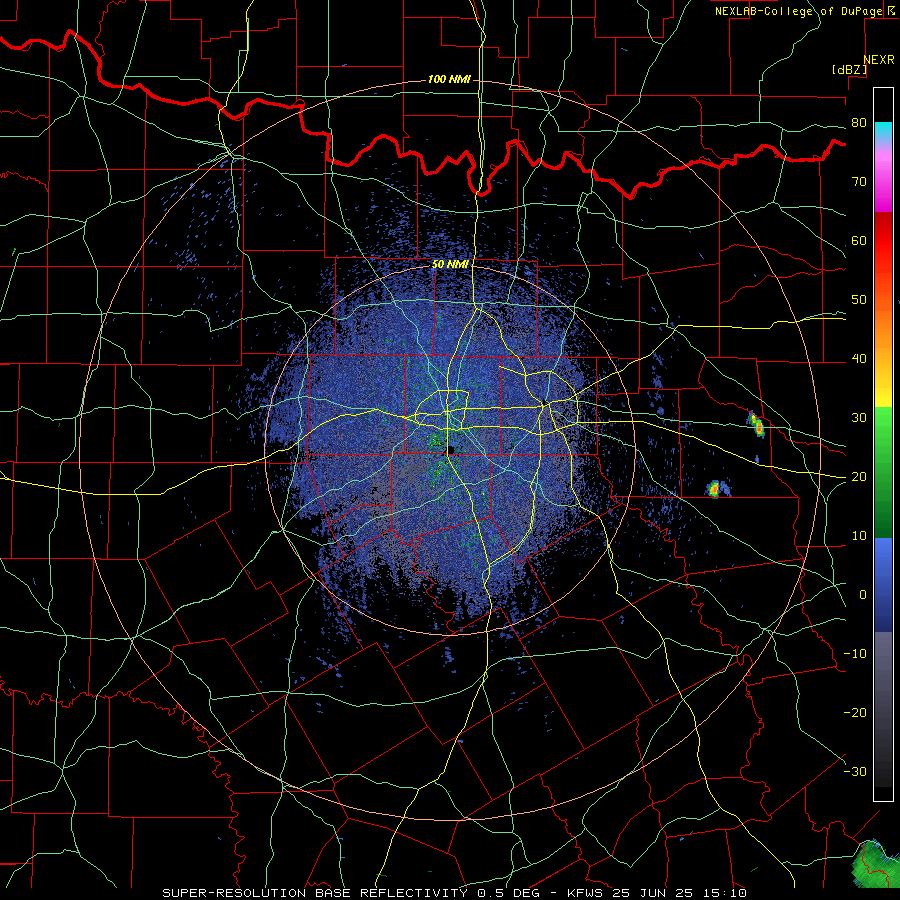The image size is (900, 900).
Task: Click the green band of the color bar
Action: pyautogui.click(x=883, y=472)
